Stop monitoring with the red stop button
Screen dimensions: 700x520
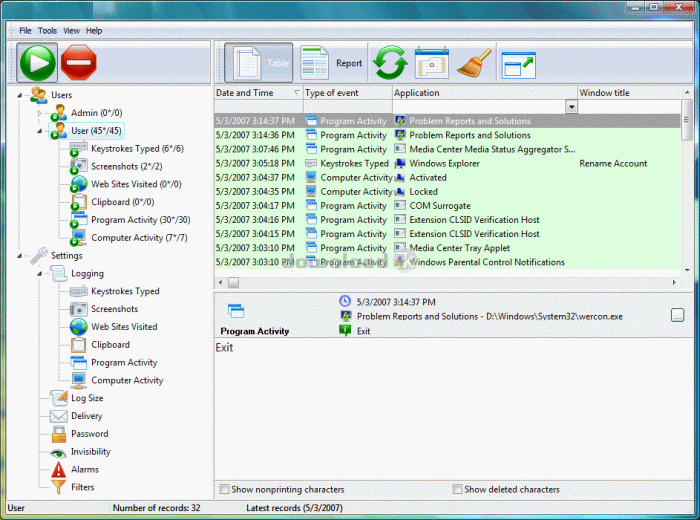coord(79,62)
